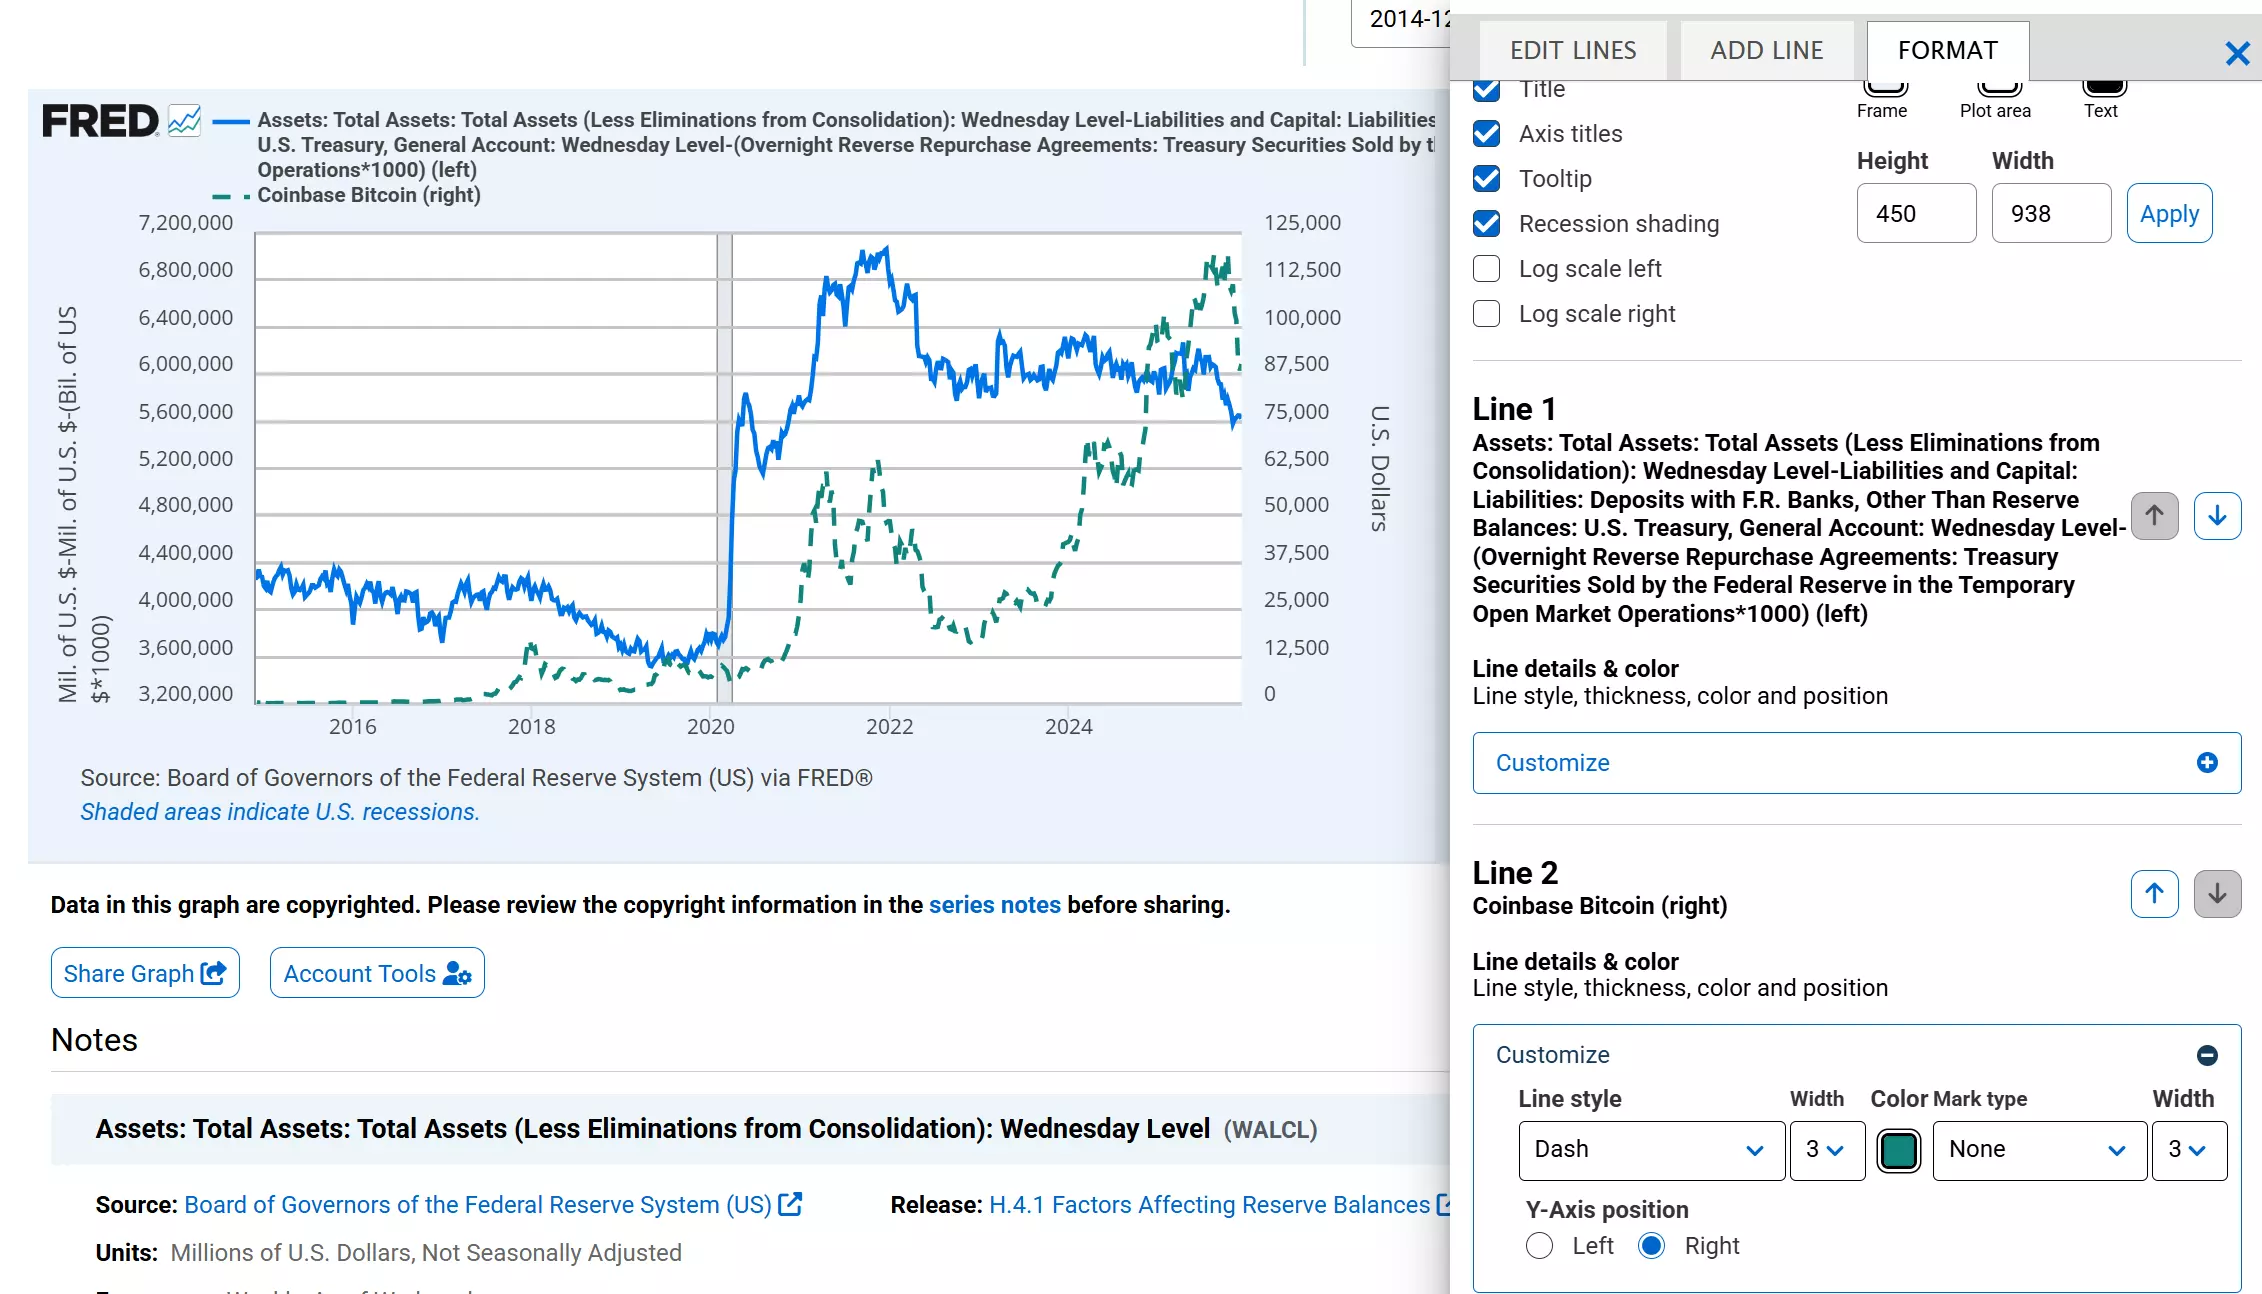The image size is (2262, 1294).
Task: Enable Log scale left
Action: 1487,269
